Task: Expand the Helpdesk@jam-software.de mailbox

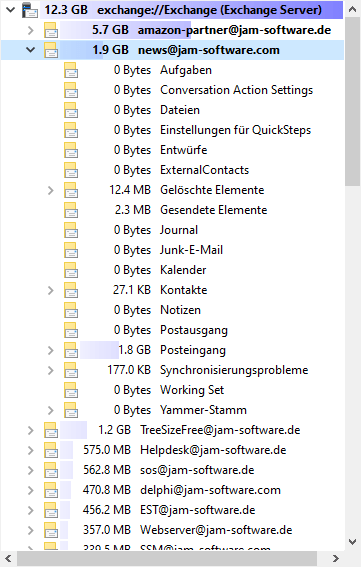Action: (31, 450)
